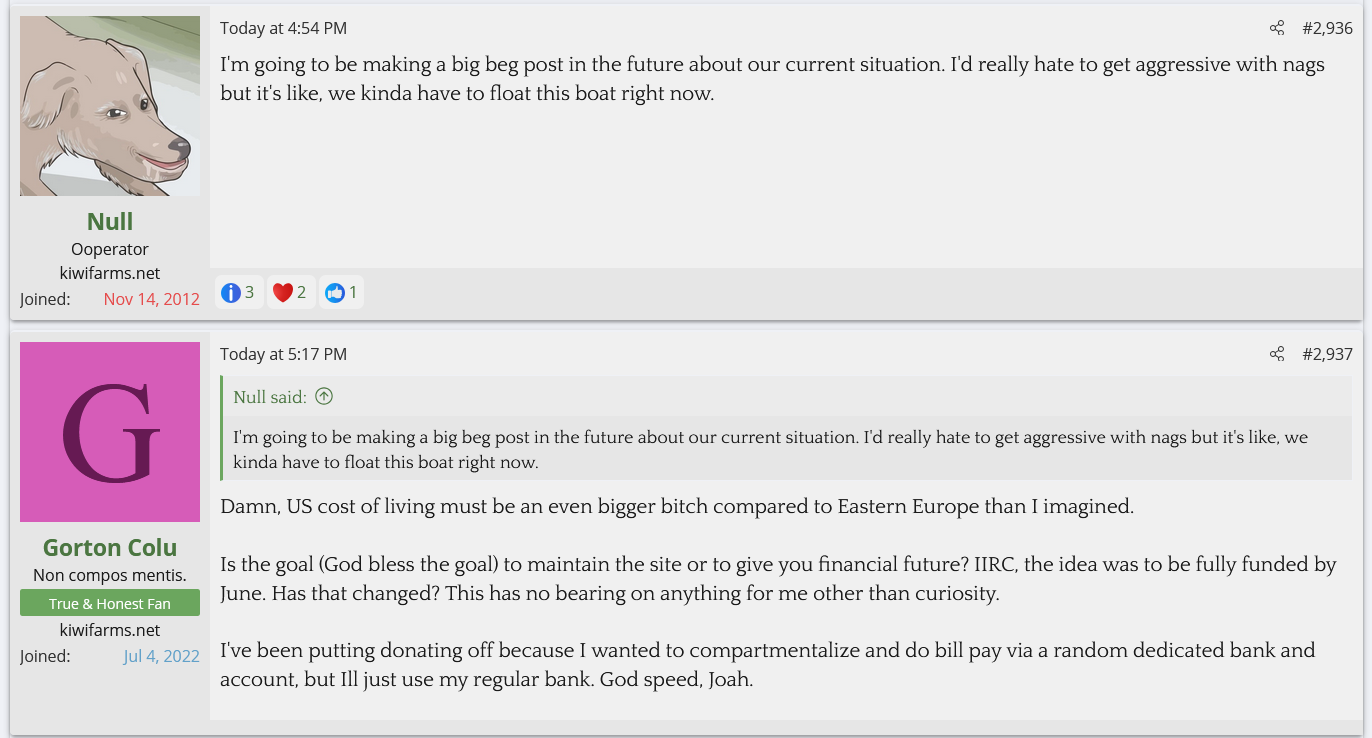
Task: Open the Null username profile link
Action: click(x=110, y=221)
